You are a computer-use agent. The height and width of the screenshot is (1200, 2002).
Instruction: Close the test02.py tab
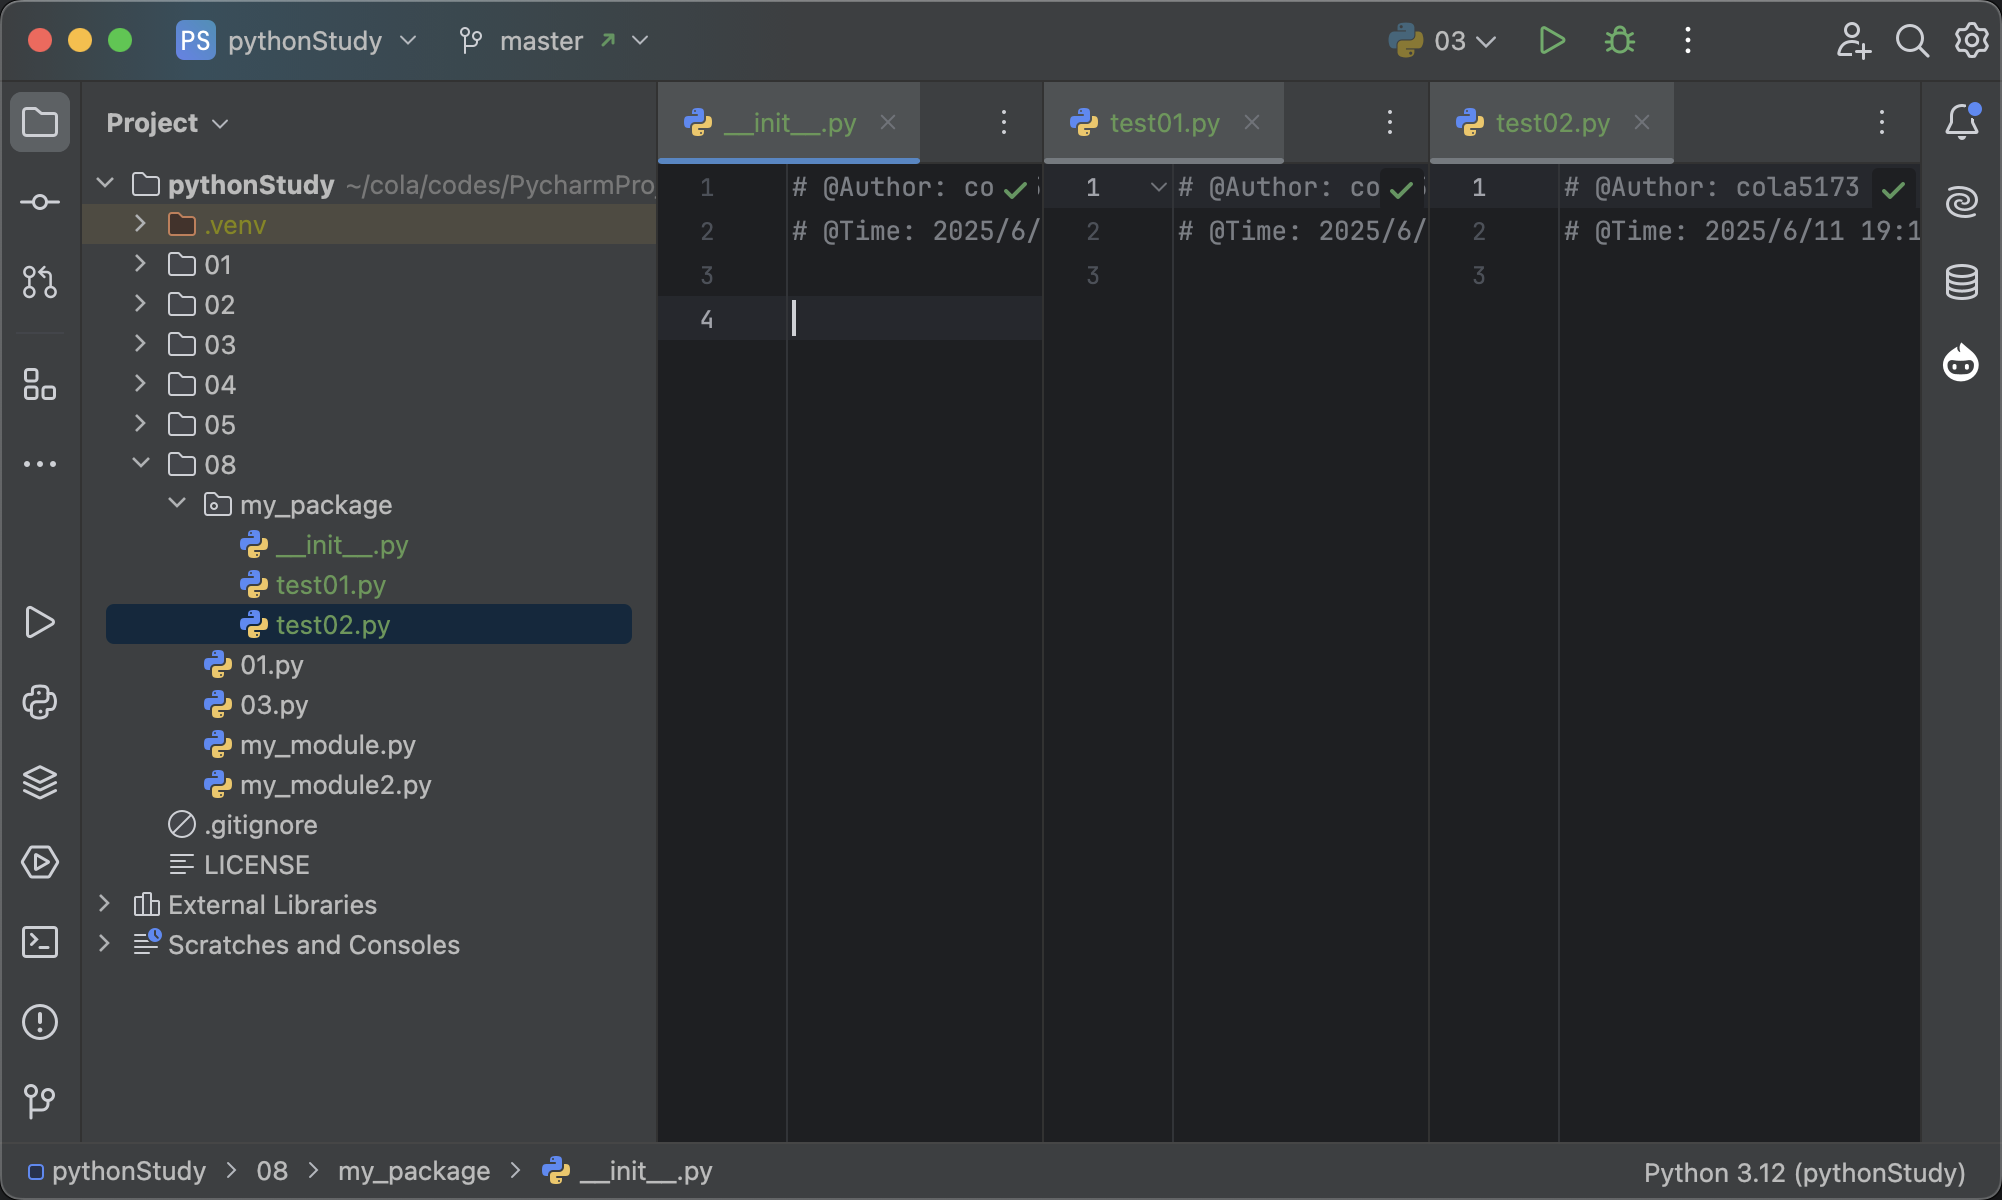(1642, 122)
